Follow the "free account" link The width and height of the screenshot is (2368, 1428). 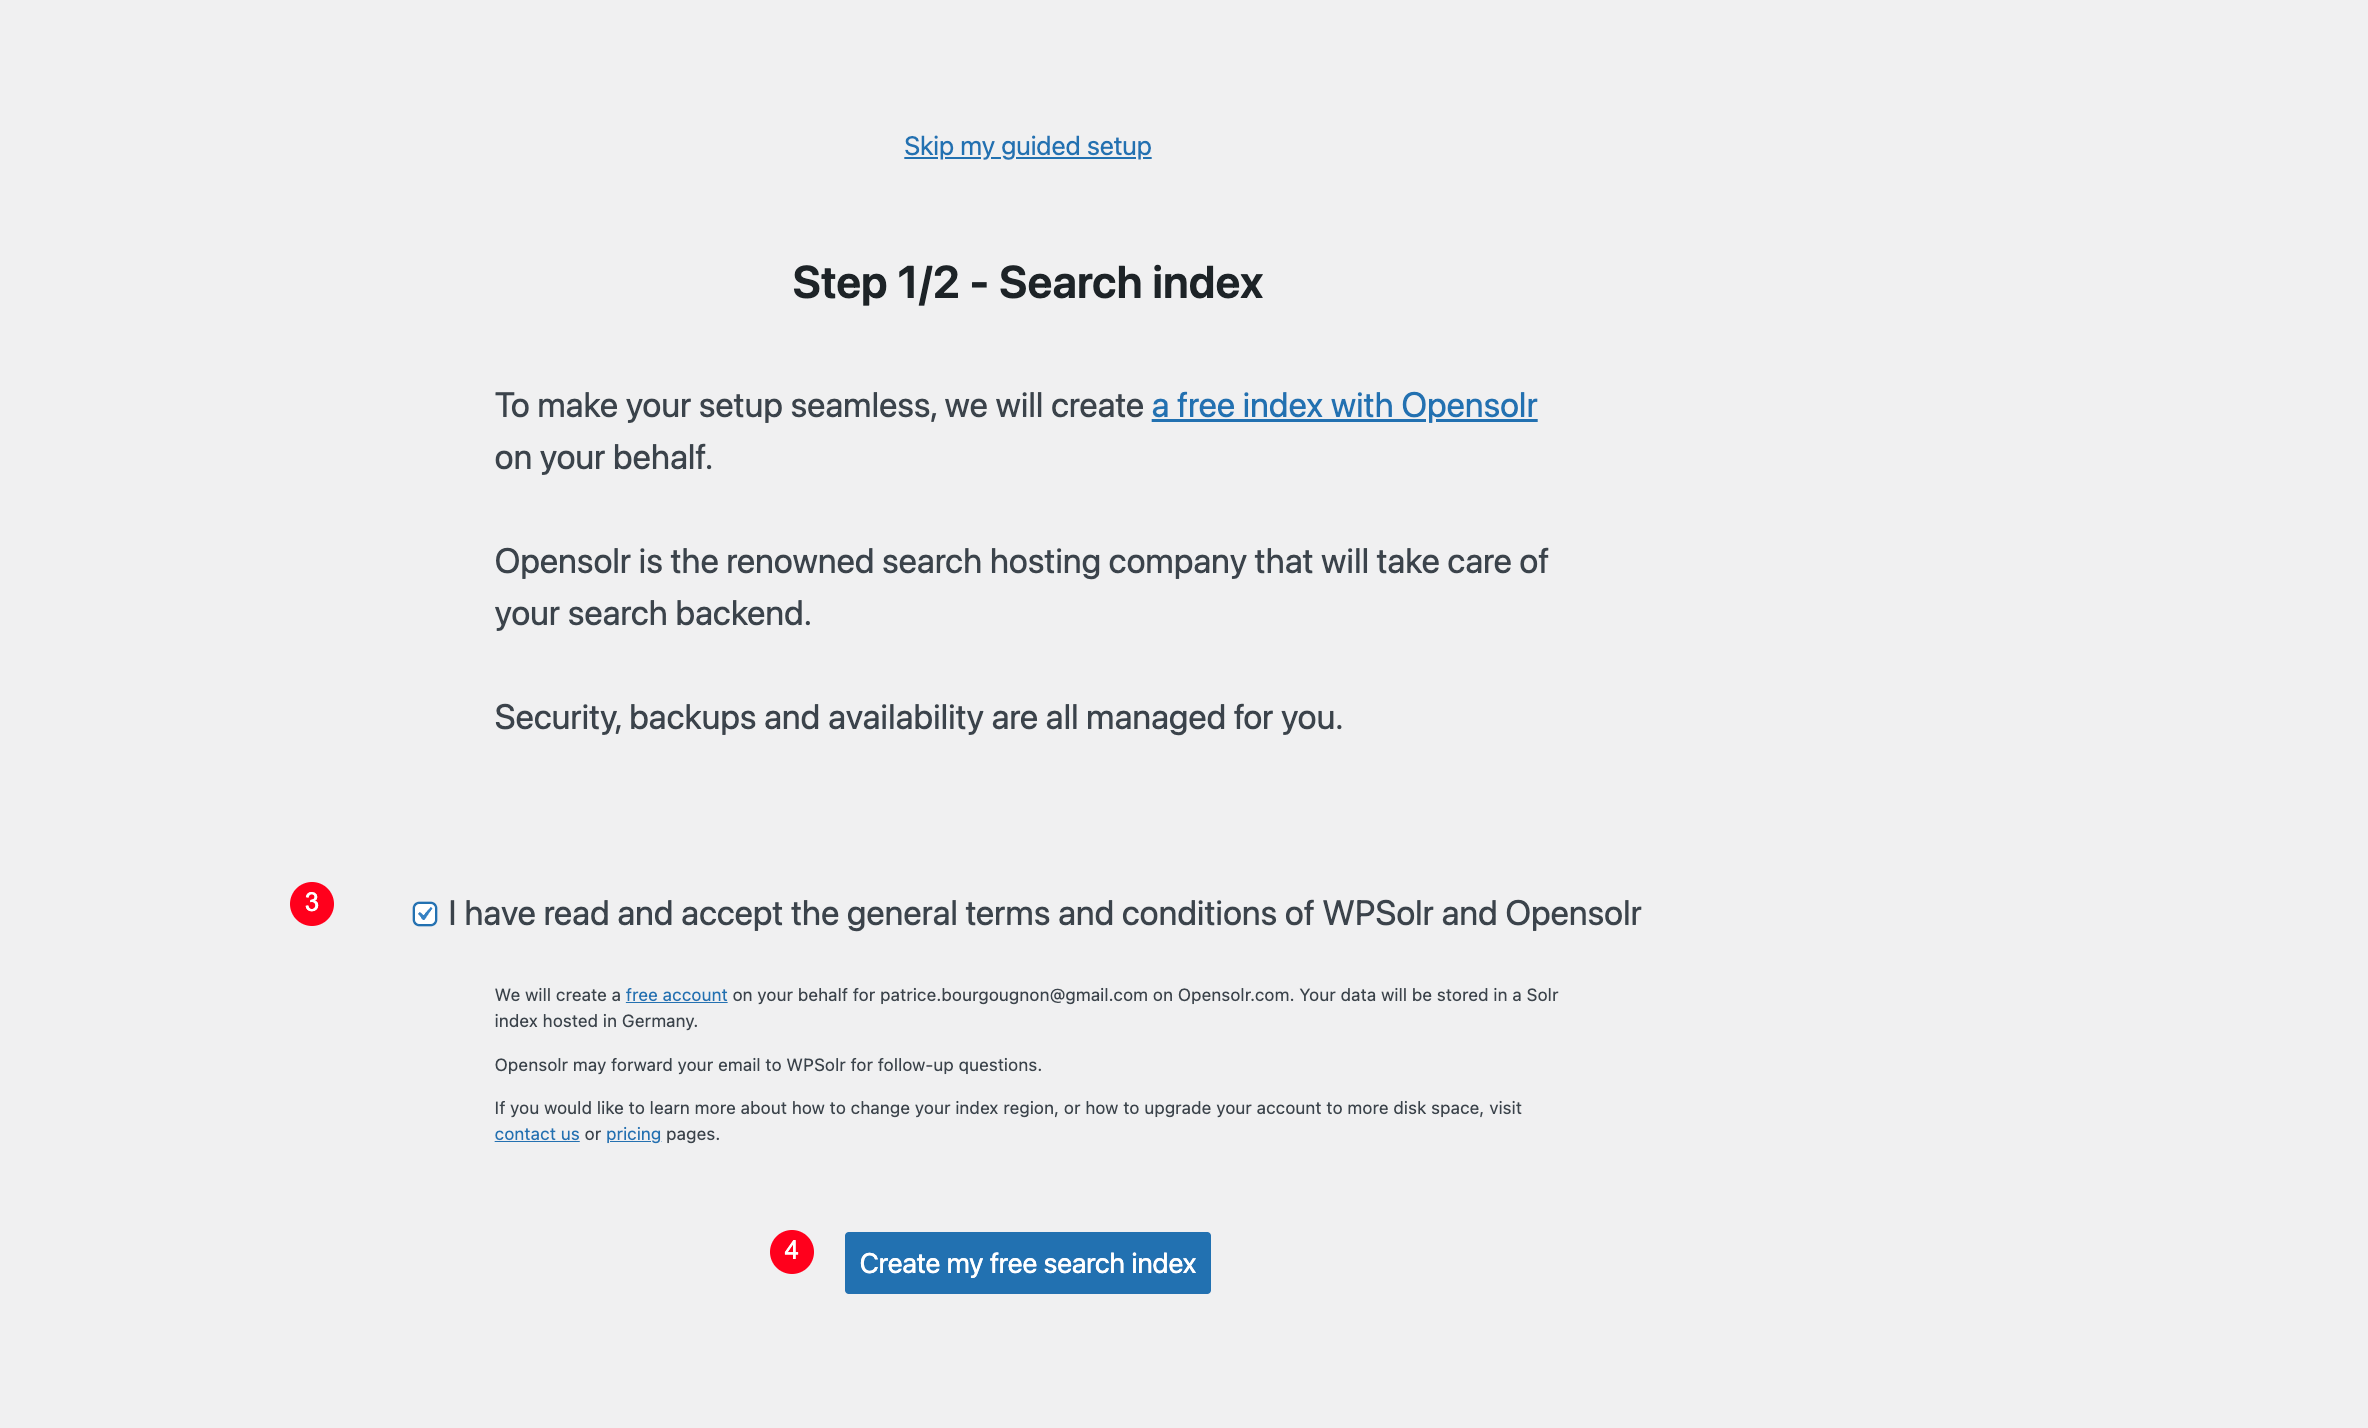[x=676, y=995]
